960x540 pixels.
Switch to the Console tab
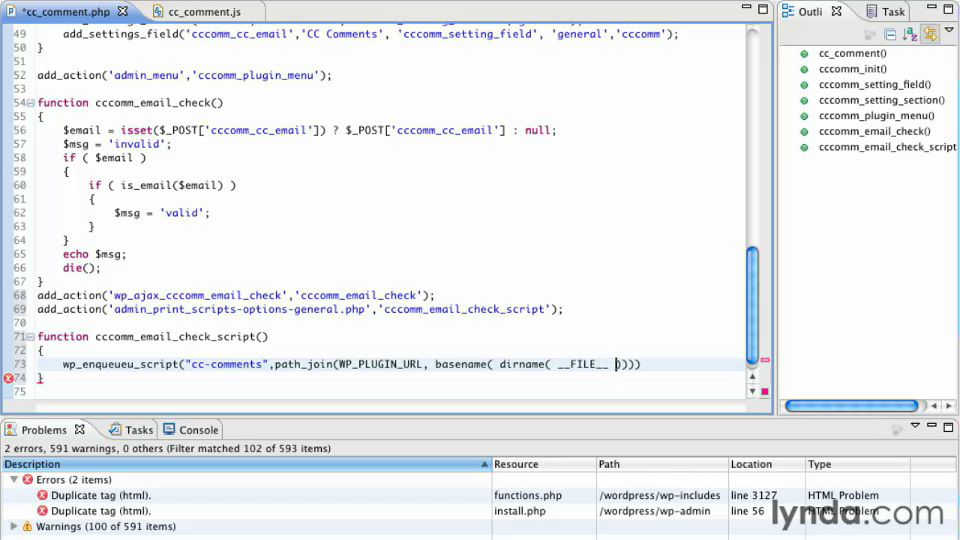[x=190, y=430]
